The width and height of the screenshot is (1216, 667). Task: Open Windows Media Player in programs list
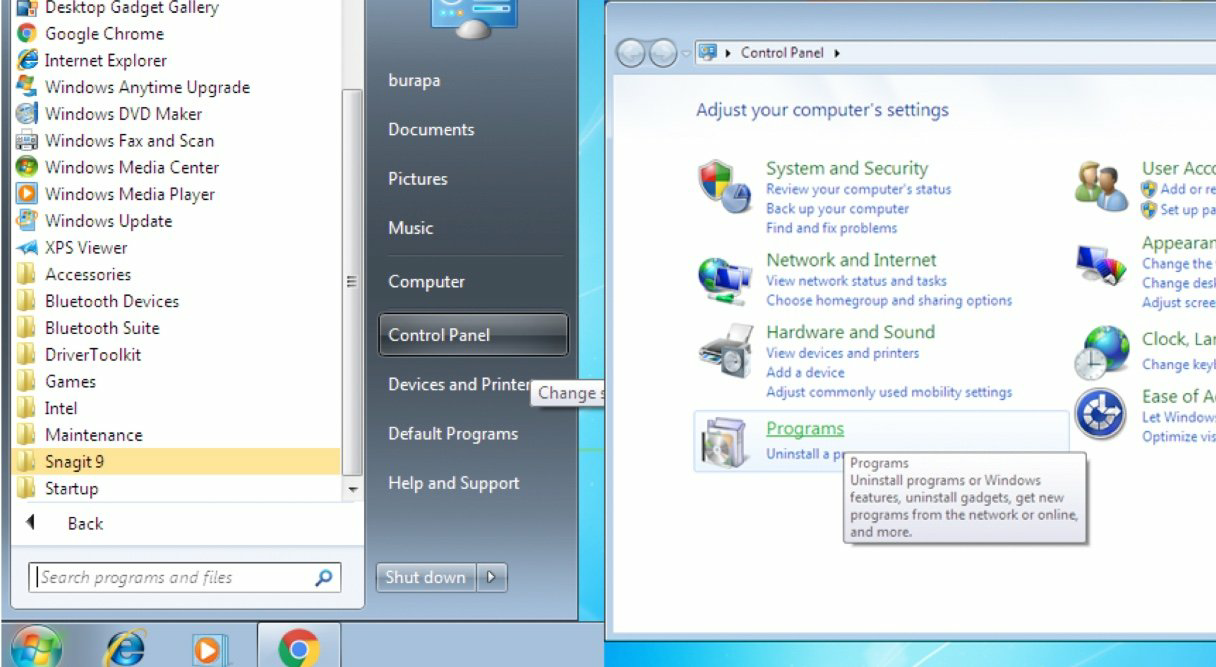click(129, 194)
